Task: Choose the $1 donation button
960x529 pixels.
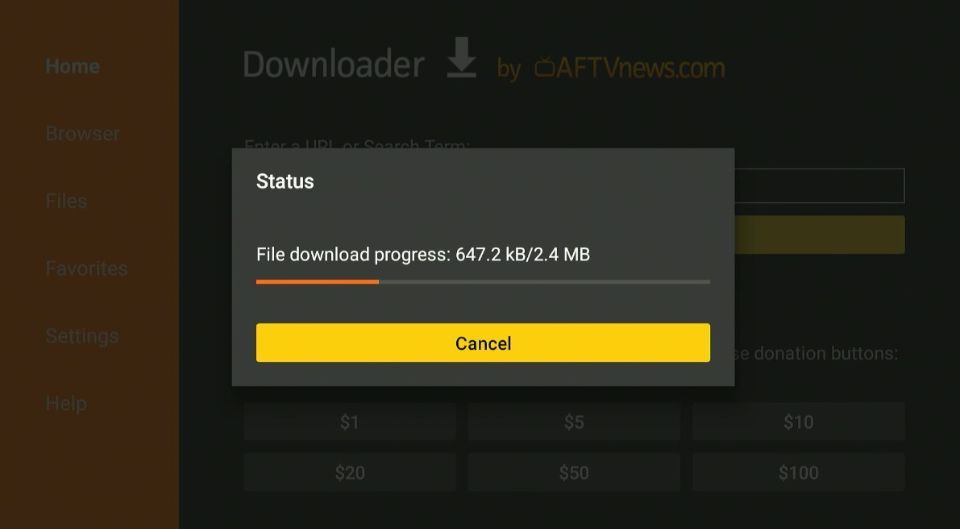Action: tap(350, 421)
